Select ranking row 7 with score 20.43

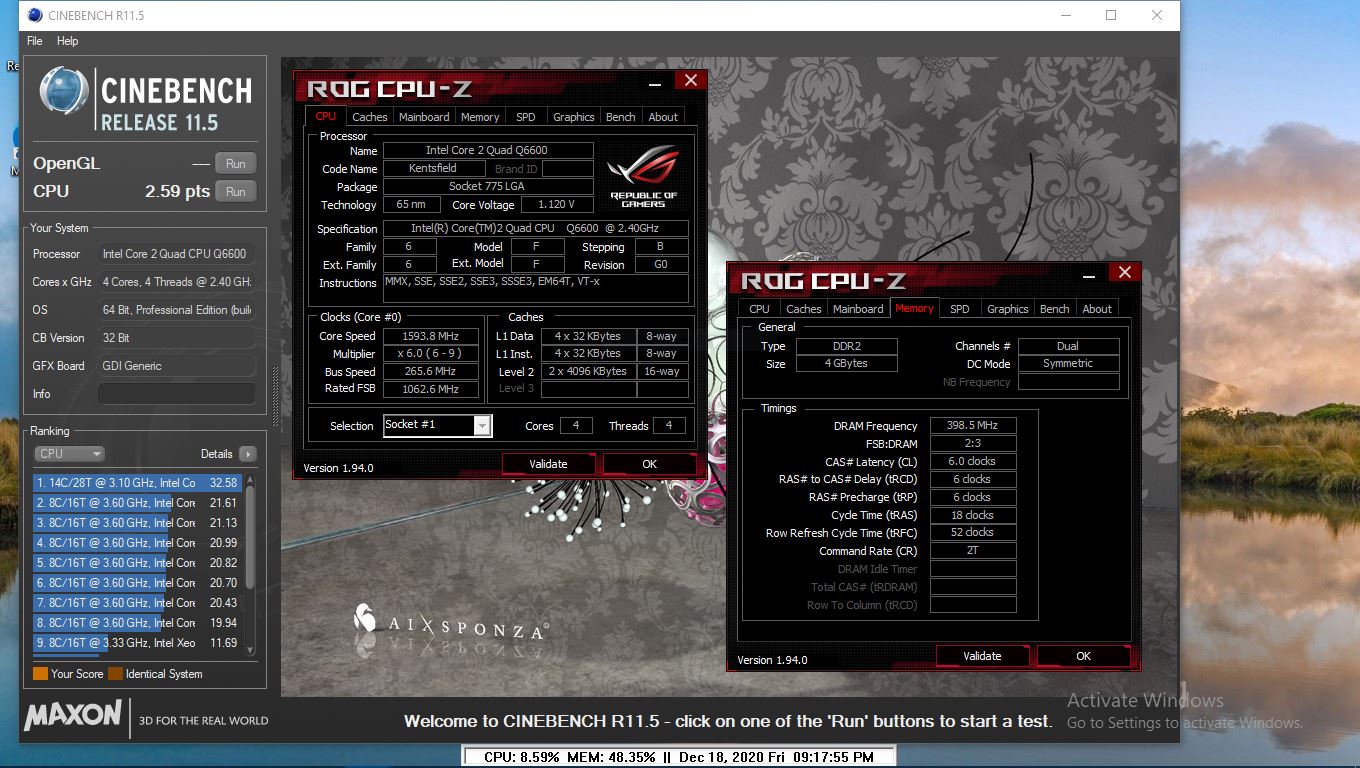[138, 603]
